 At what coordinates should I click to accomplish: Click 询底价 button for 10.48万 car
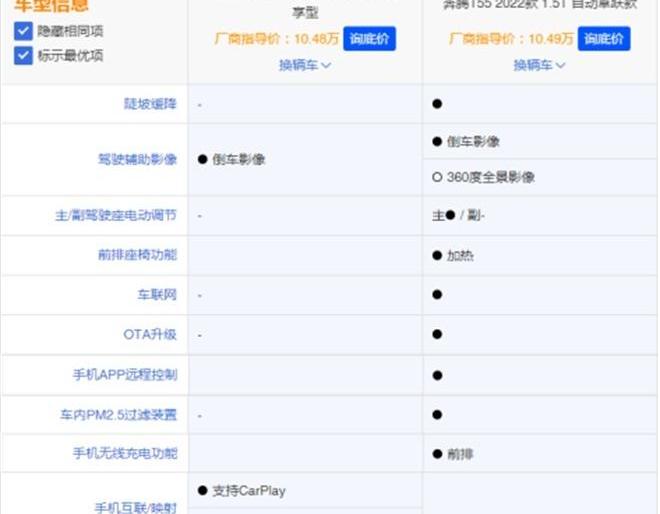369,39
